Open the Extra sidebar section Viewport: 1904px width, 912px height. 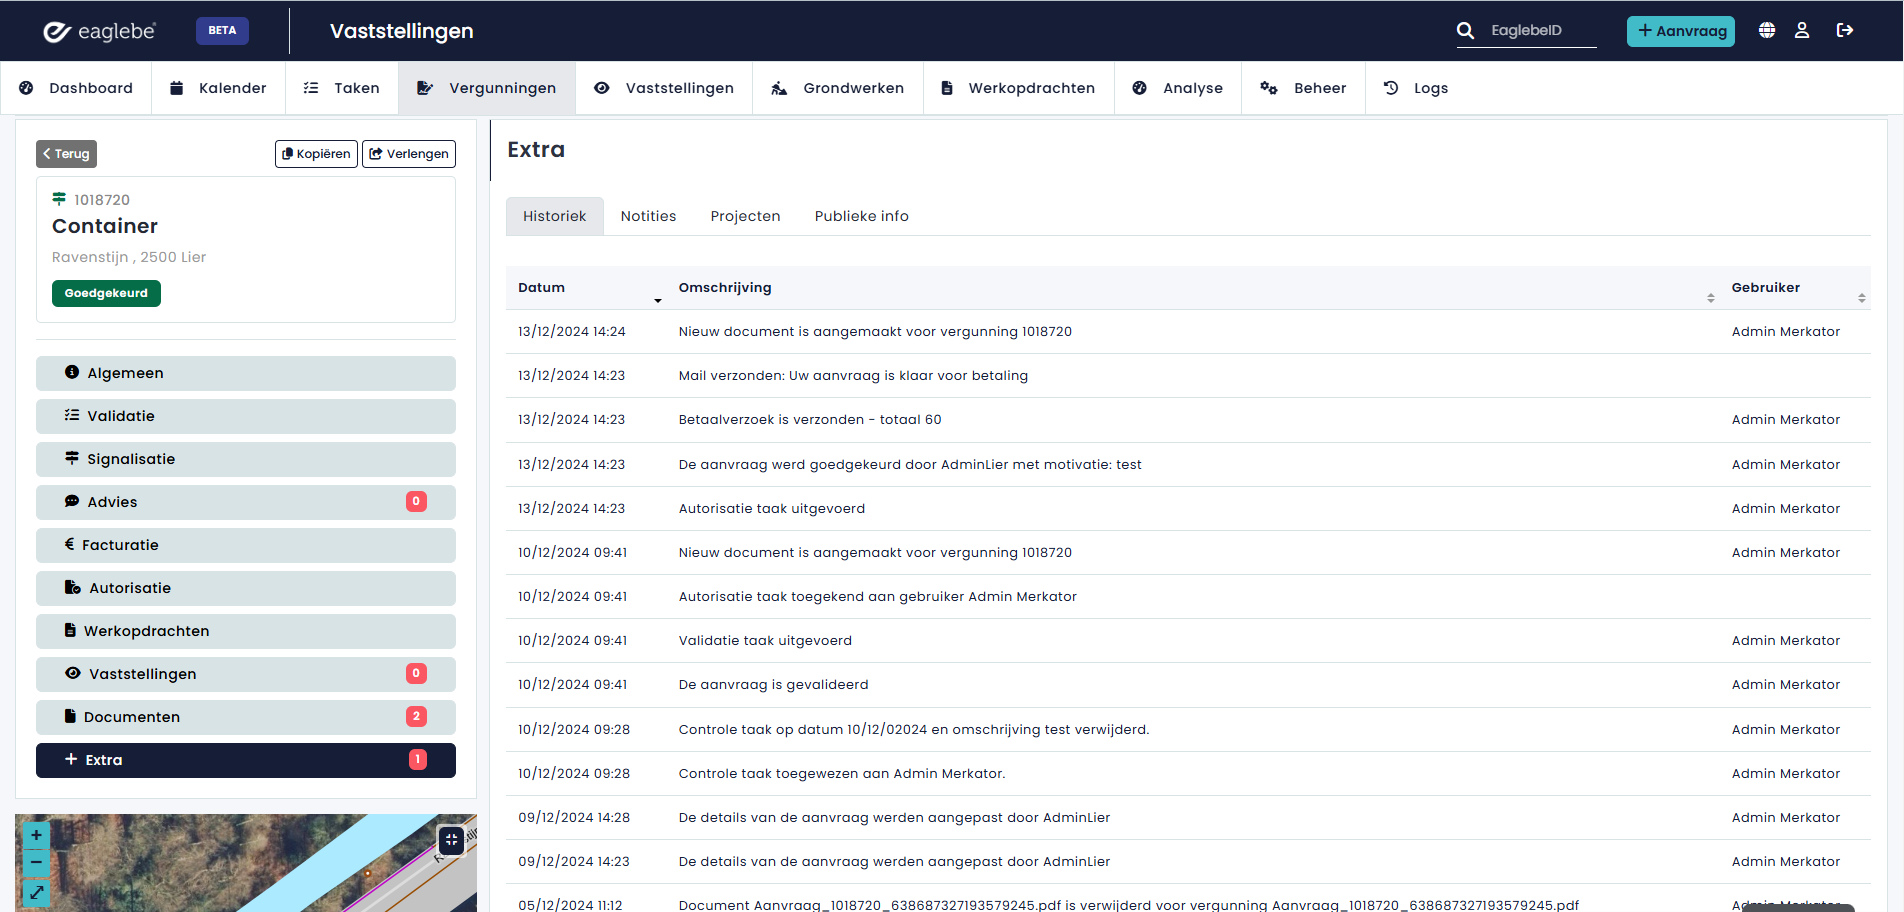pos(246,760)
